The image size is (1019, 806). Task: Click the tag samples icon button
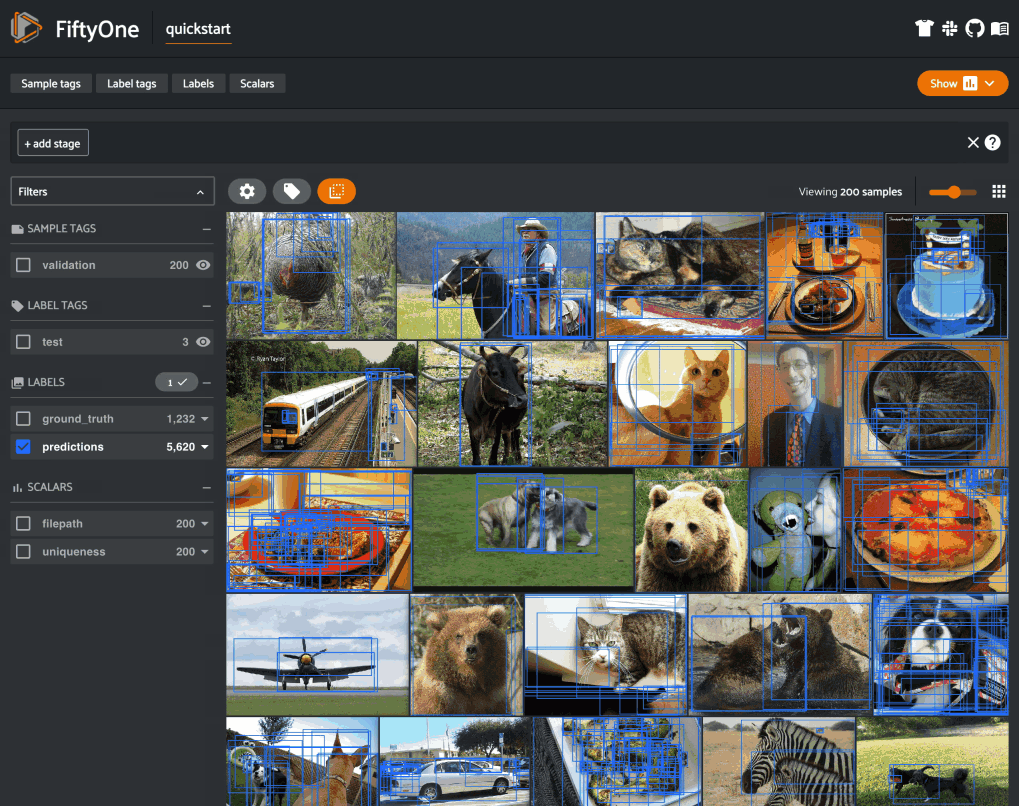pos(292,191)
